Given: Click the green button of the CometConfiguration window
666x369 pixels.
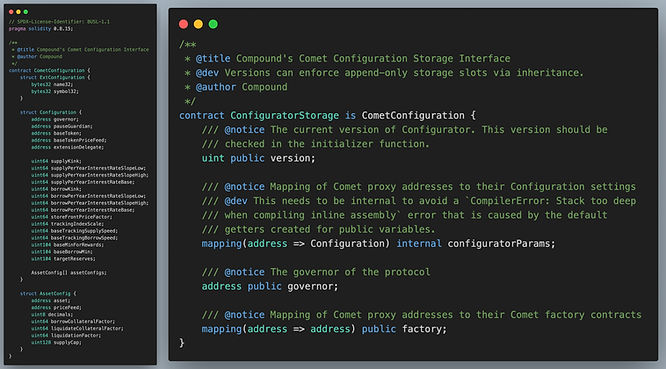Looking at the screenshot, I should (26, 12).
